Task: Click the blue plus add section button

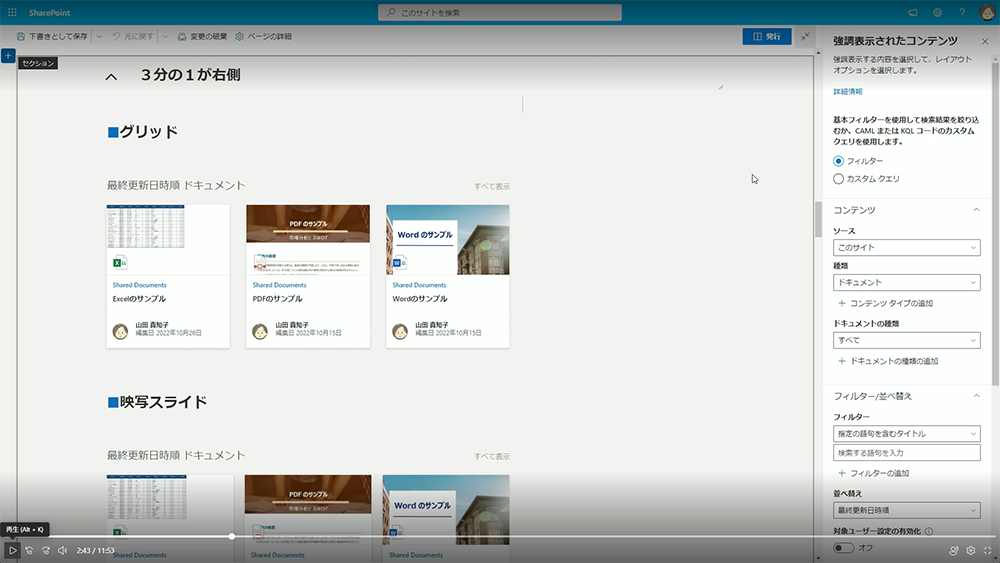Action: (8, 56)
